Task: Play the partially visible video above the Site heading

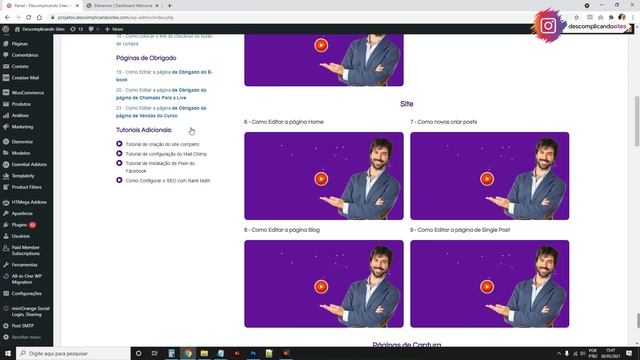Action: pyautogui.click(x=321, y=45)
